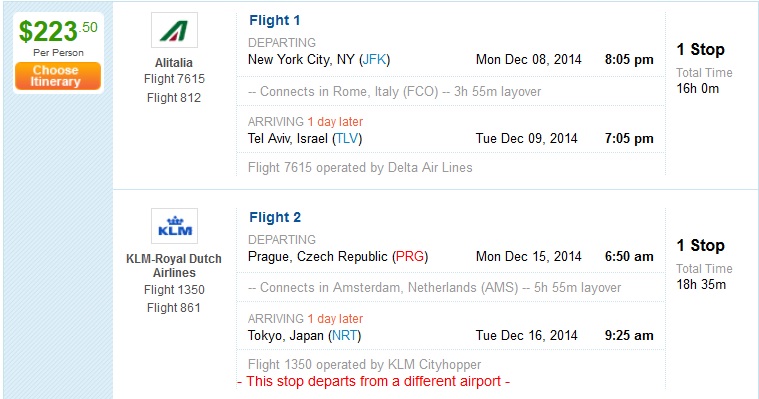Select the Flight 1 heading
Viewport: 759px width, 399px height.
pyautogui.click(x=274, y=20)
